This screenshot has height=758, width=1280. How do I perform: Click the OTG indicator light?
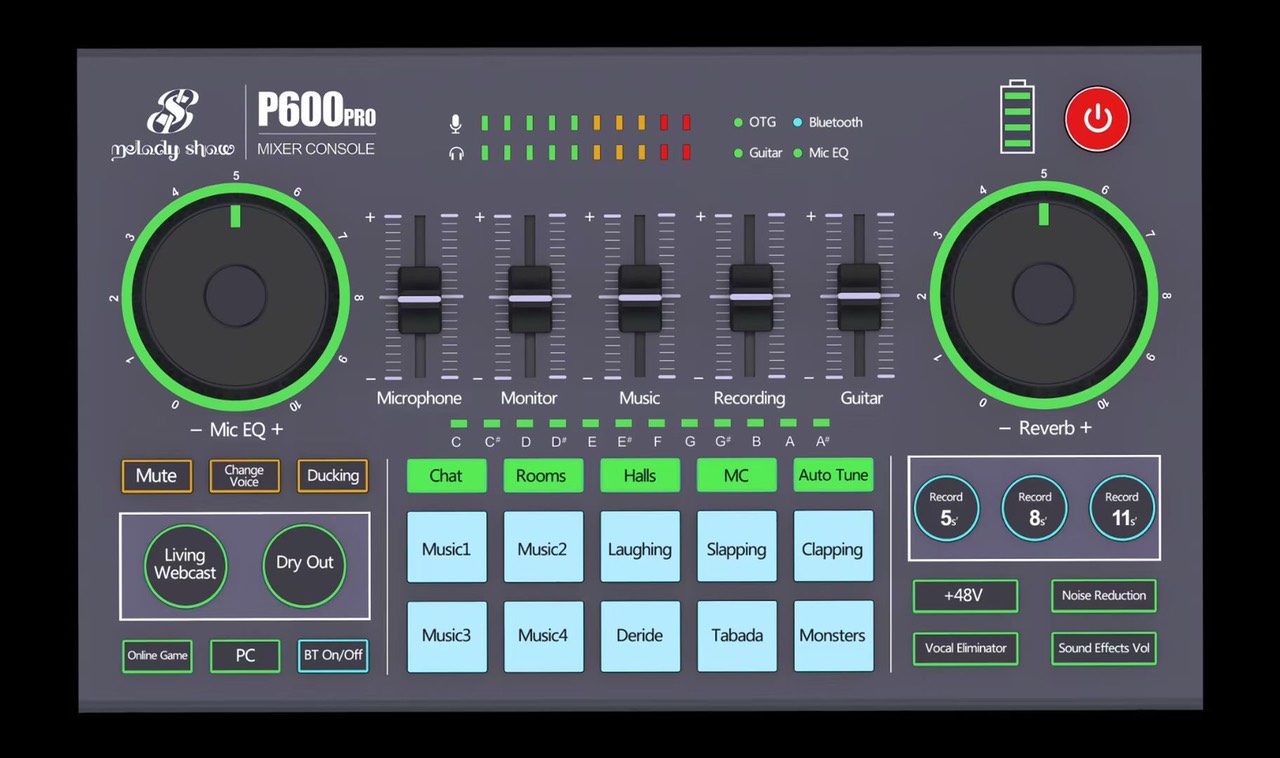(739, 122)
